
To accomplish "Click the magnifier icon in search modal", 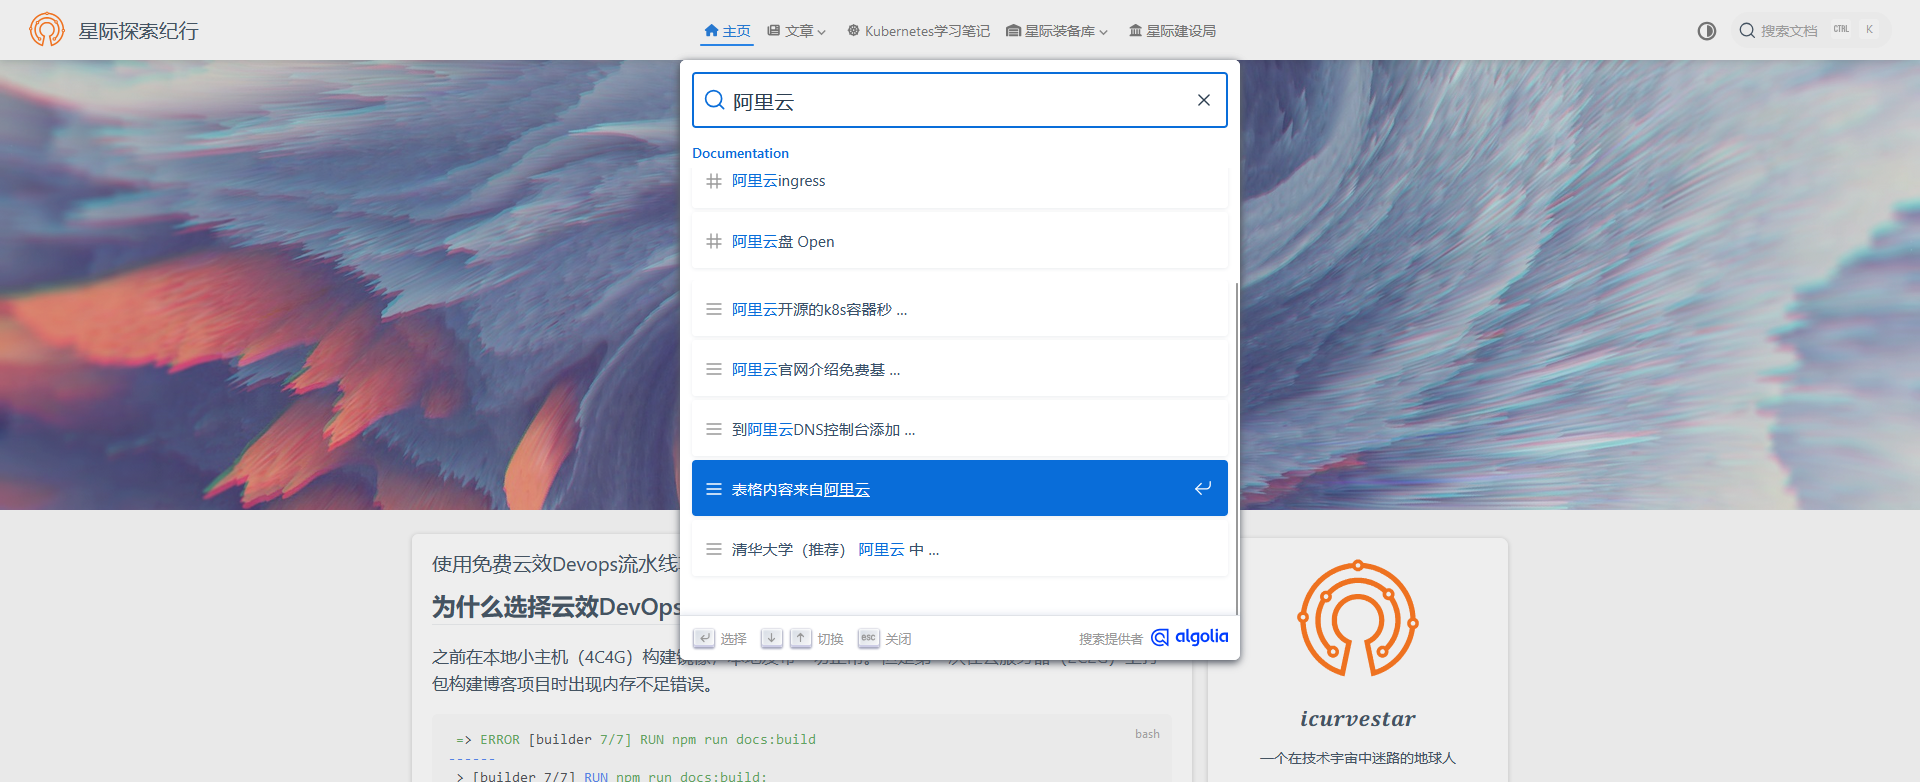I will click(x=714, y=100).
